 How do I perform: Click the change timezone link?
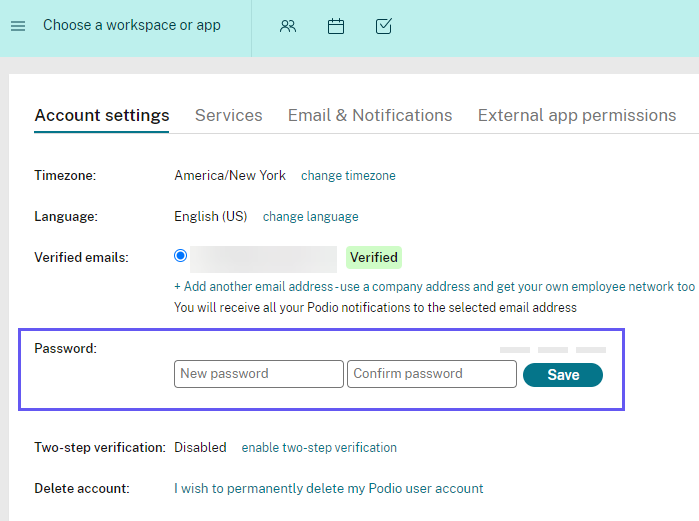click(x=348, y=176)
